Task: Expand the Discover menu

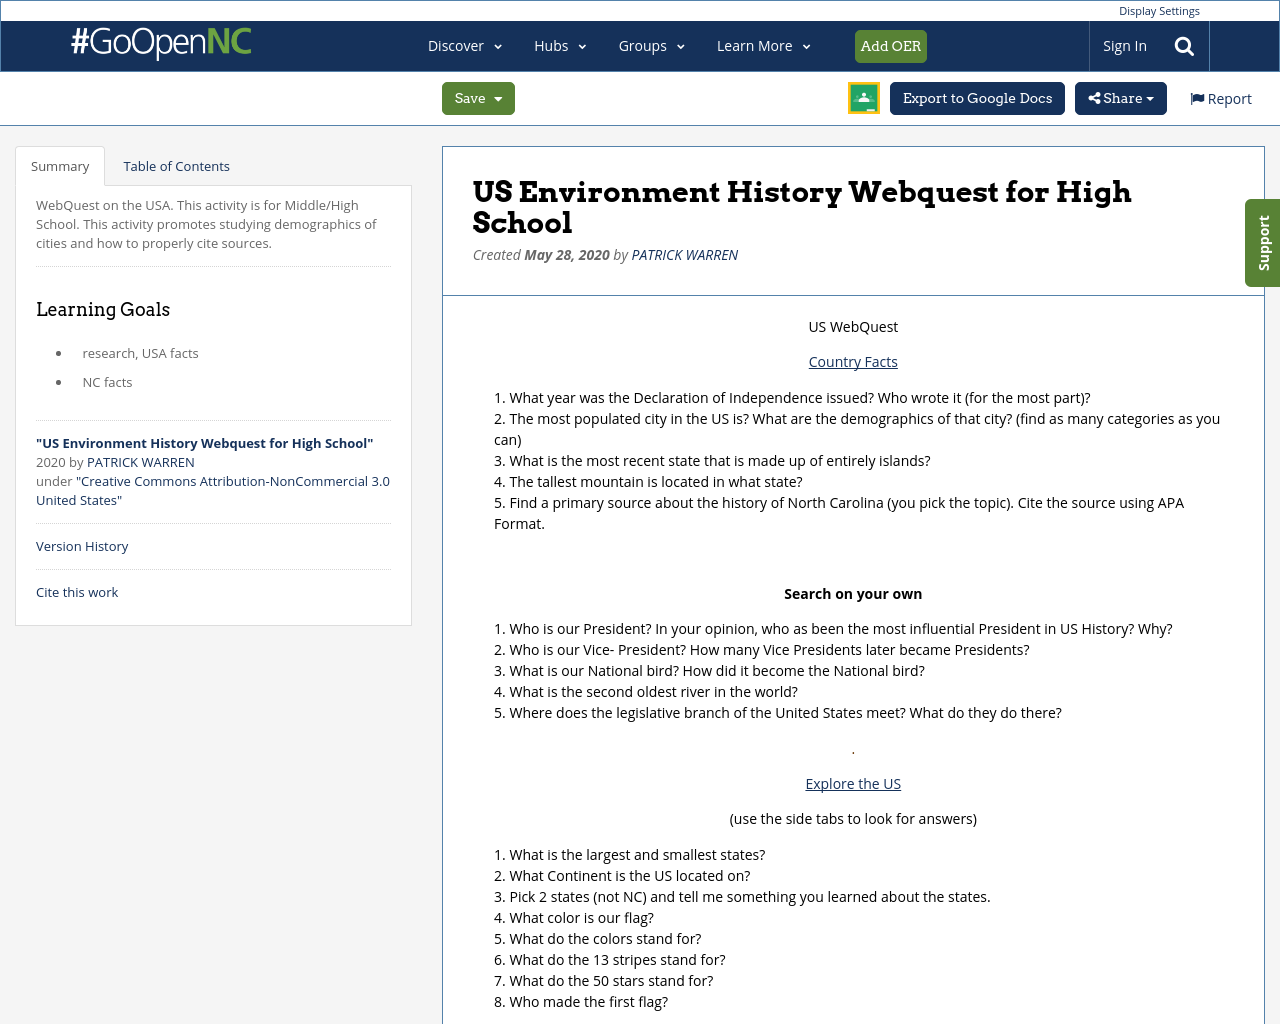Action: pos(463,45)
